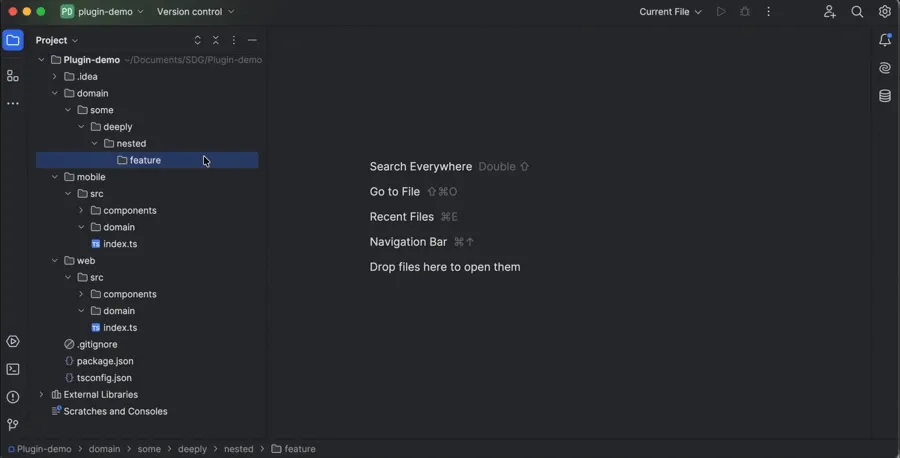Click the Search Everywhere magnifier icon
The width and height of the screenshot is (900, 458).
857,12
